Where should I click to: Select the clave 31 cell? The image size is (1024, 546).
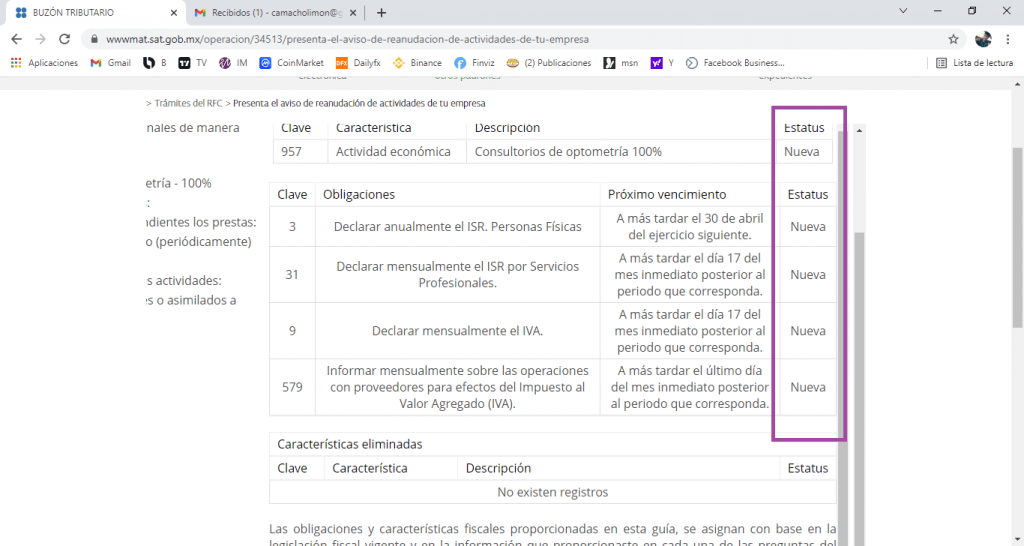click(292, 274)
